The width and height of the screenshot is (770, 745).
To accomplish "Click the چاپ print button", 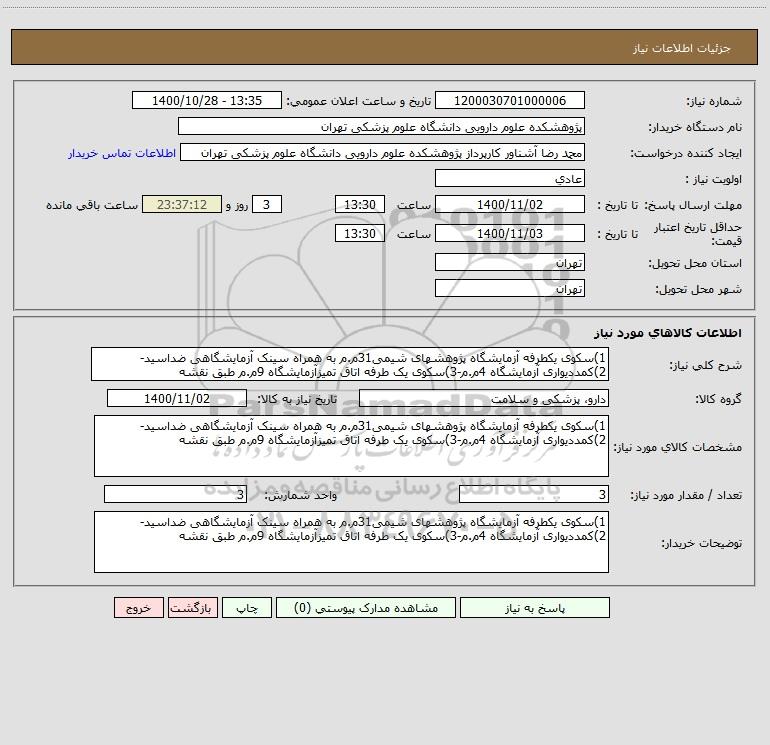I will tap(247, 607).
